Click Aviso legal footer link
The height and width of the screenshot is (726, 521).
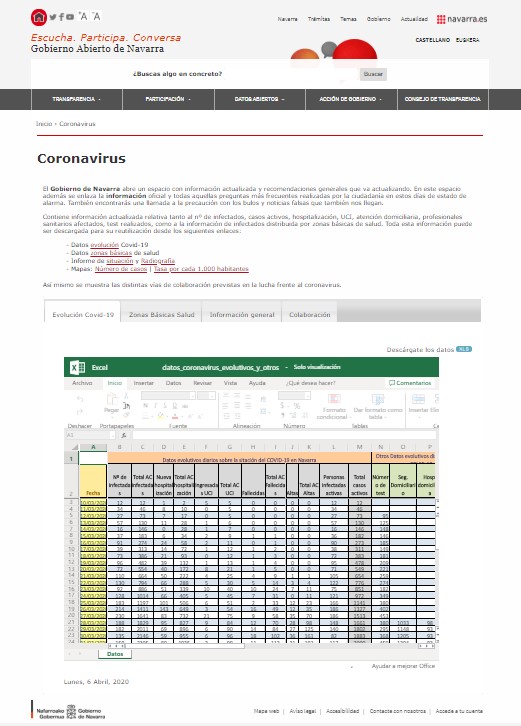[x=302, y=711]
